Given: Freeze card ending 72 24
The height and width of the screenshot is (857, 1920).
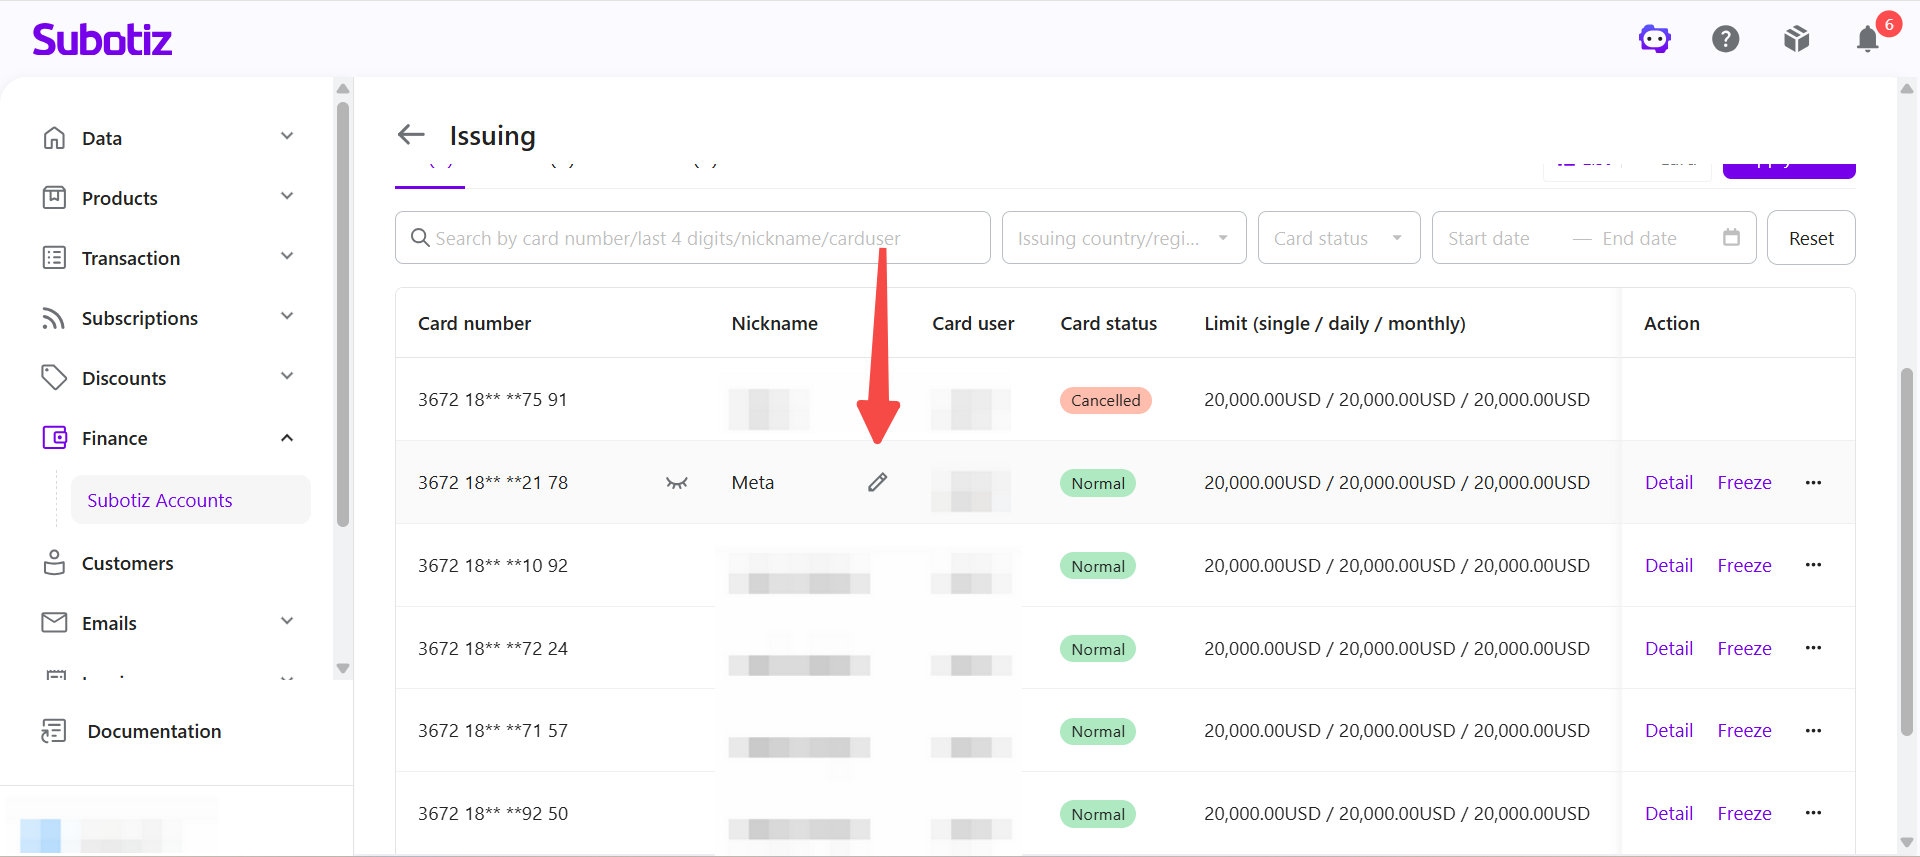Looking at the screenshot, I should point(1744,648).
